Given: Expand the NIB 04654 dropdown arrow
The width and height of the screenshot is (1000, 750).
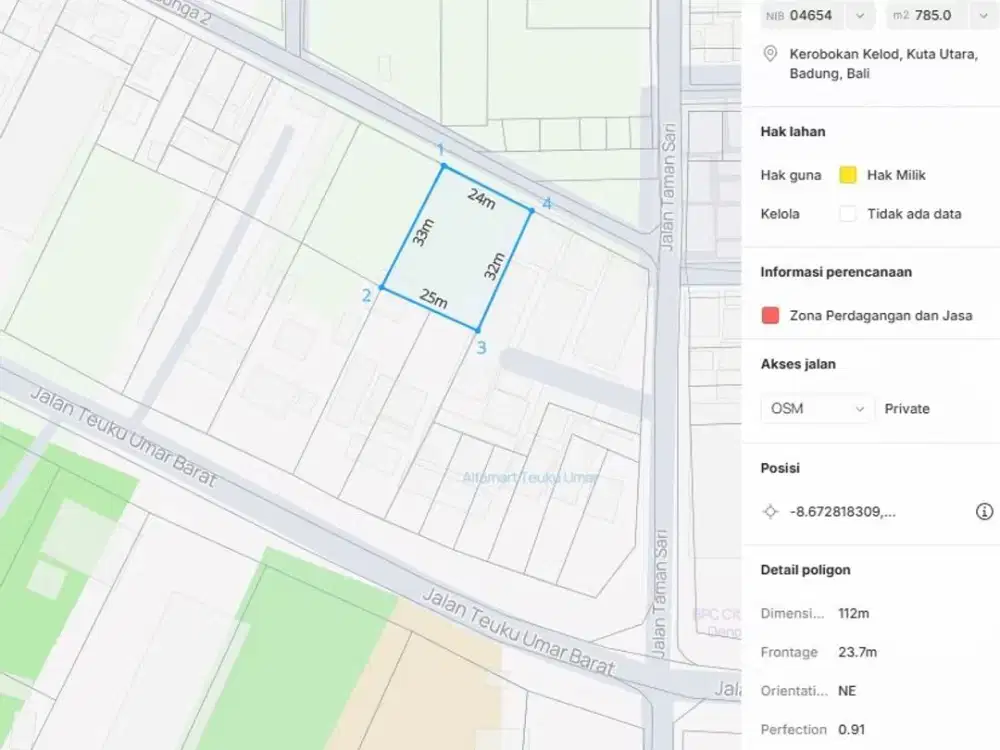Looking at the screenshot, I should (x=859, y=16).
